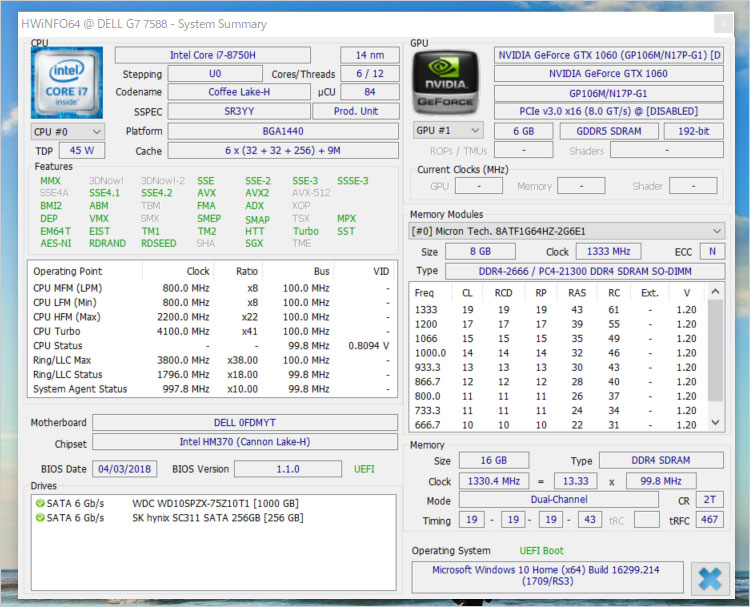Click the 192-bit bus width field
Viewport: 750px width, 607px height.
[694, 131]
